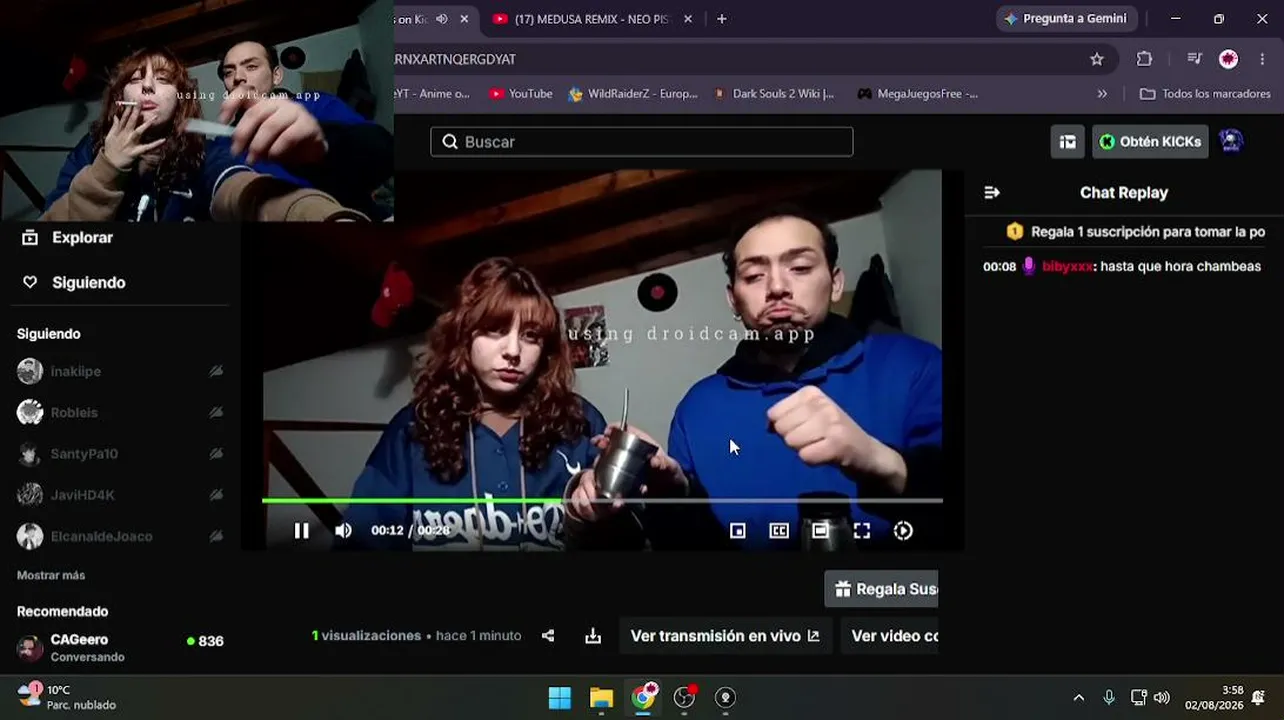This screenshot has width=1284, height=720.
Task: Open the Windows Start menu
Action: [560, 698]
